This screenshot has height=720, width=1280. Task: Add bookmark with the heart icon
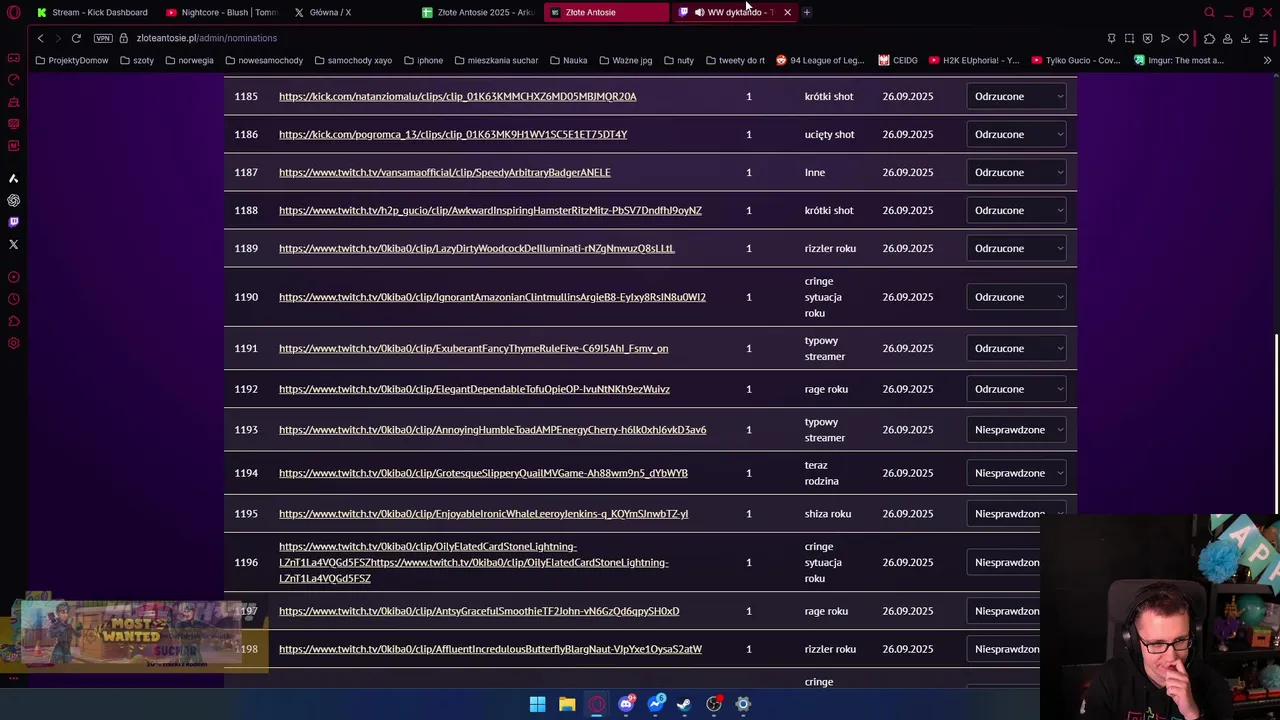tap(1183, 38)
